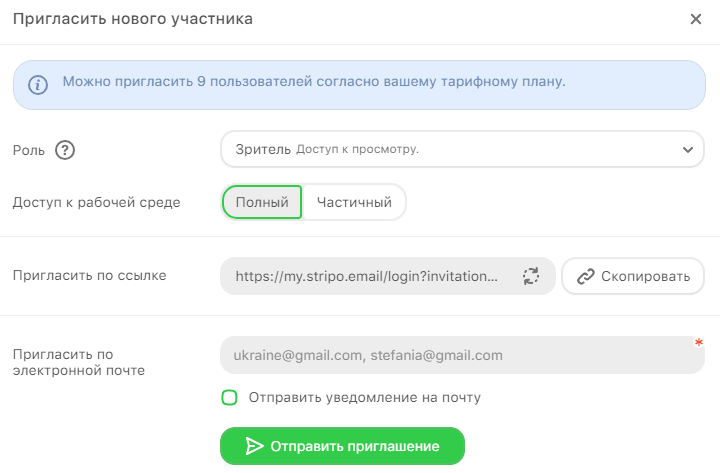Click the Пригласить по электронной почте label
720x473 pixels.
[79, 362]
